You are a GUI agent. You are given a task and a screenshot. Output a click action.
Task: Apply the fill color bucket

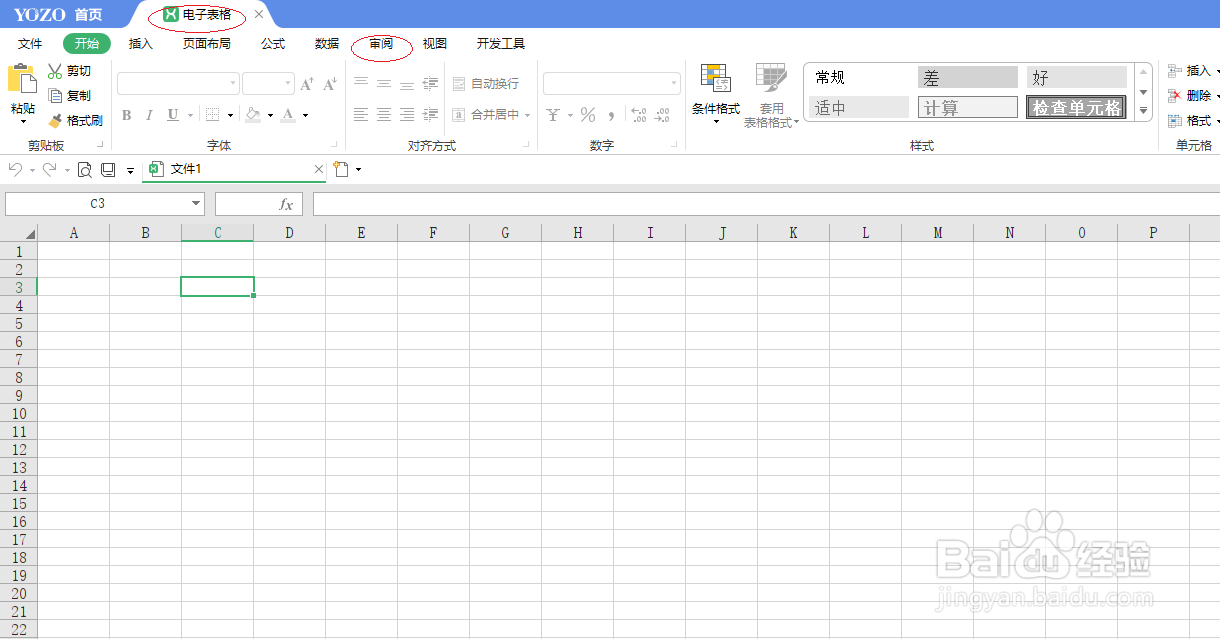click(x=253, y=115)
